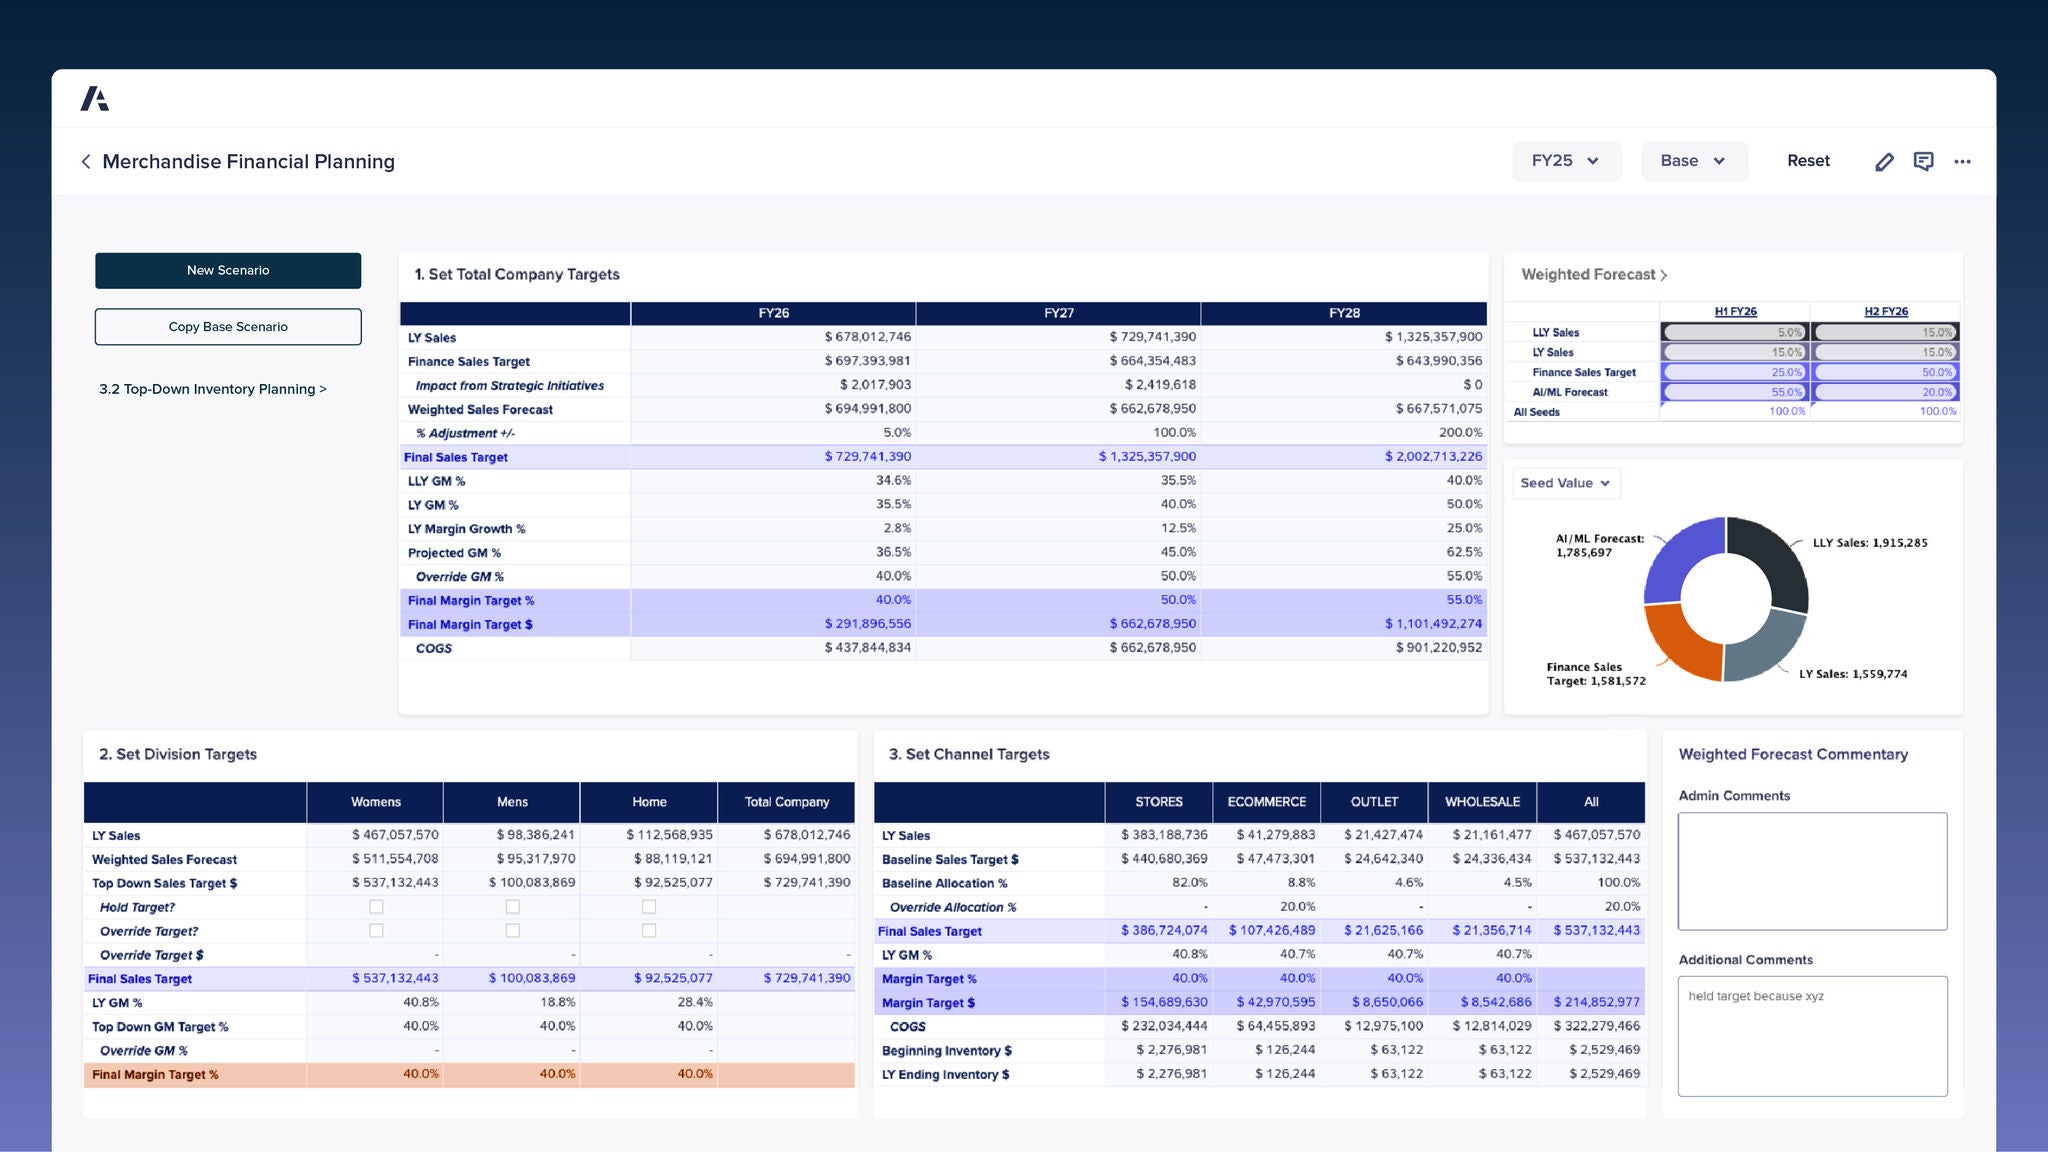Check Override Target for Mens
Screen dimensions: 2048x1152
[512, 931]
